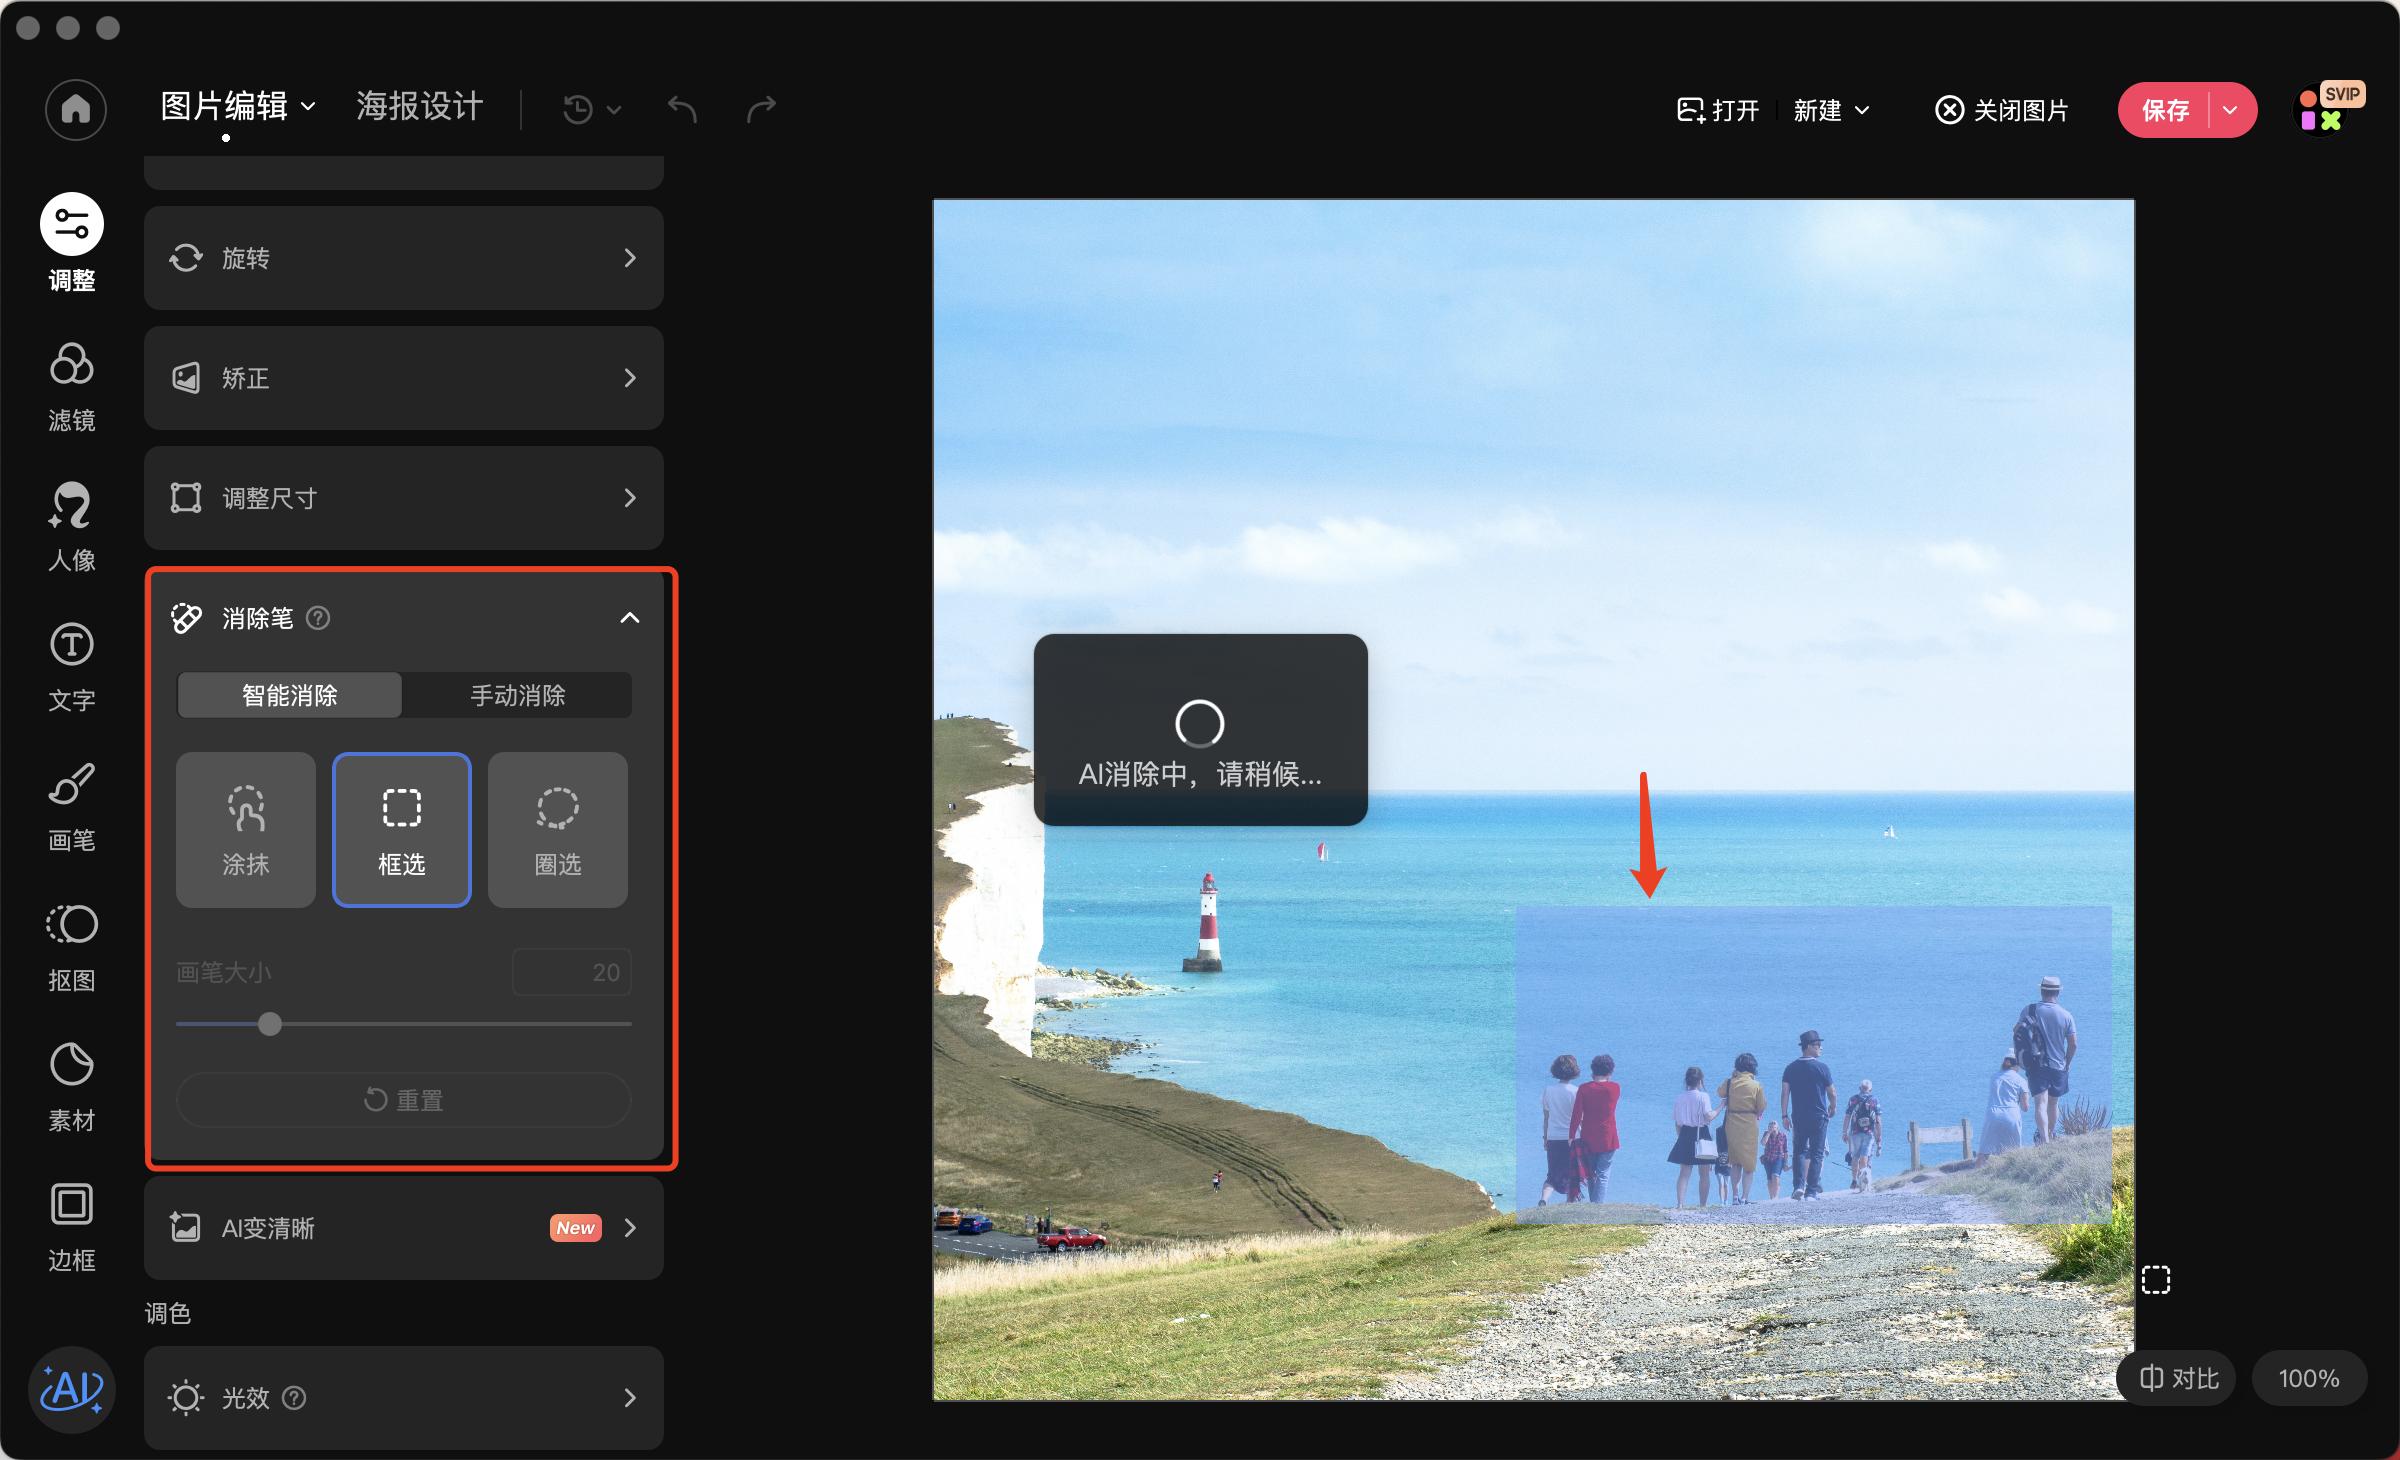Select the 圈选 lasso selection mode

click(558, 830)
